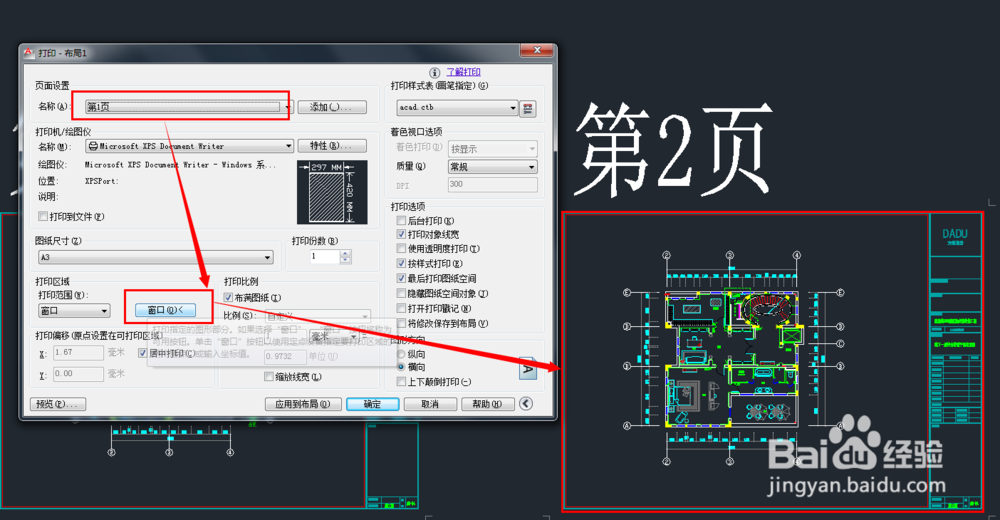Image resolution: width=1000 pixels, height=520 pixels.
Task: Select the 横向 landscape radio button
Action: 401,368
